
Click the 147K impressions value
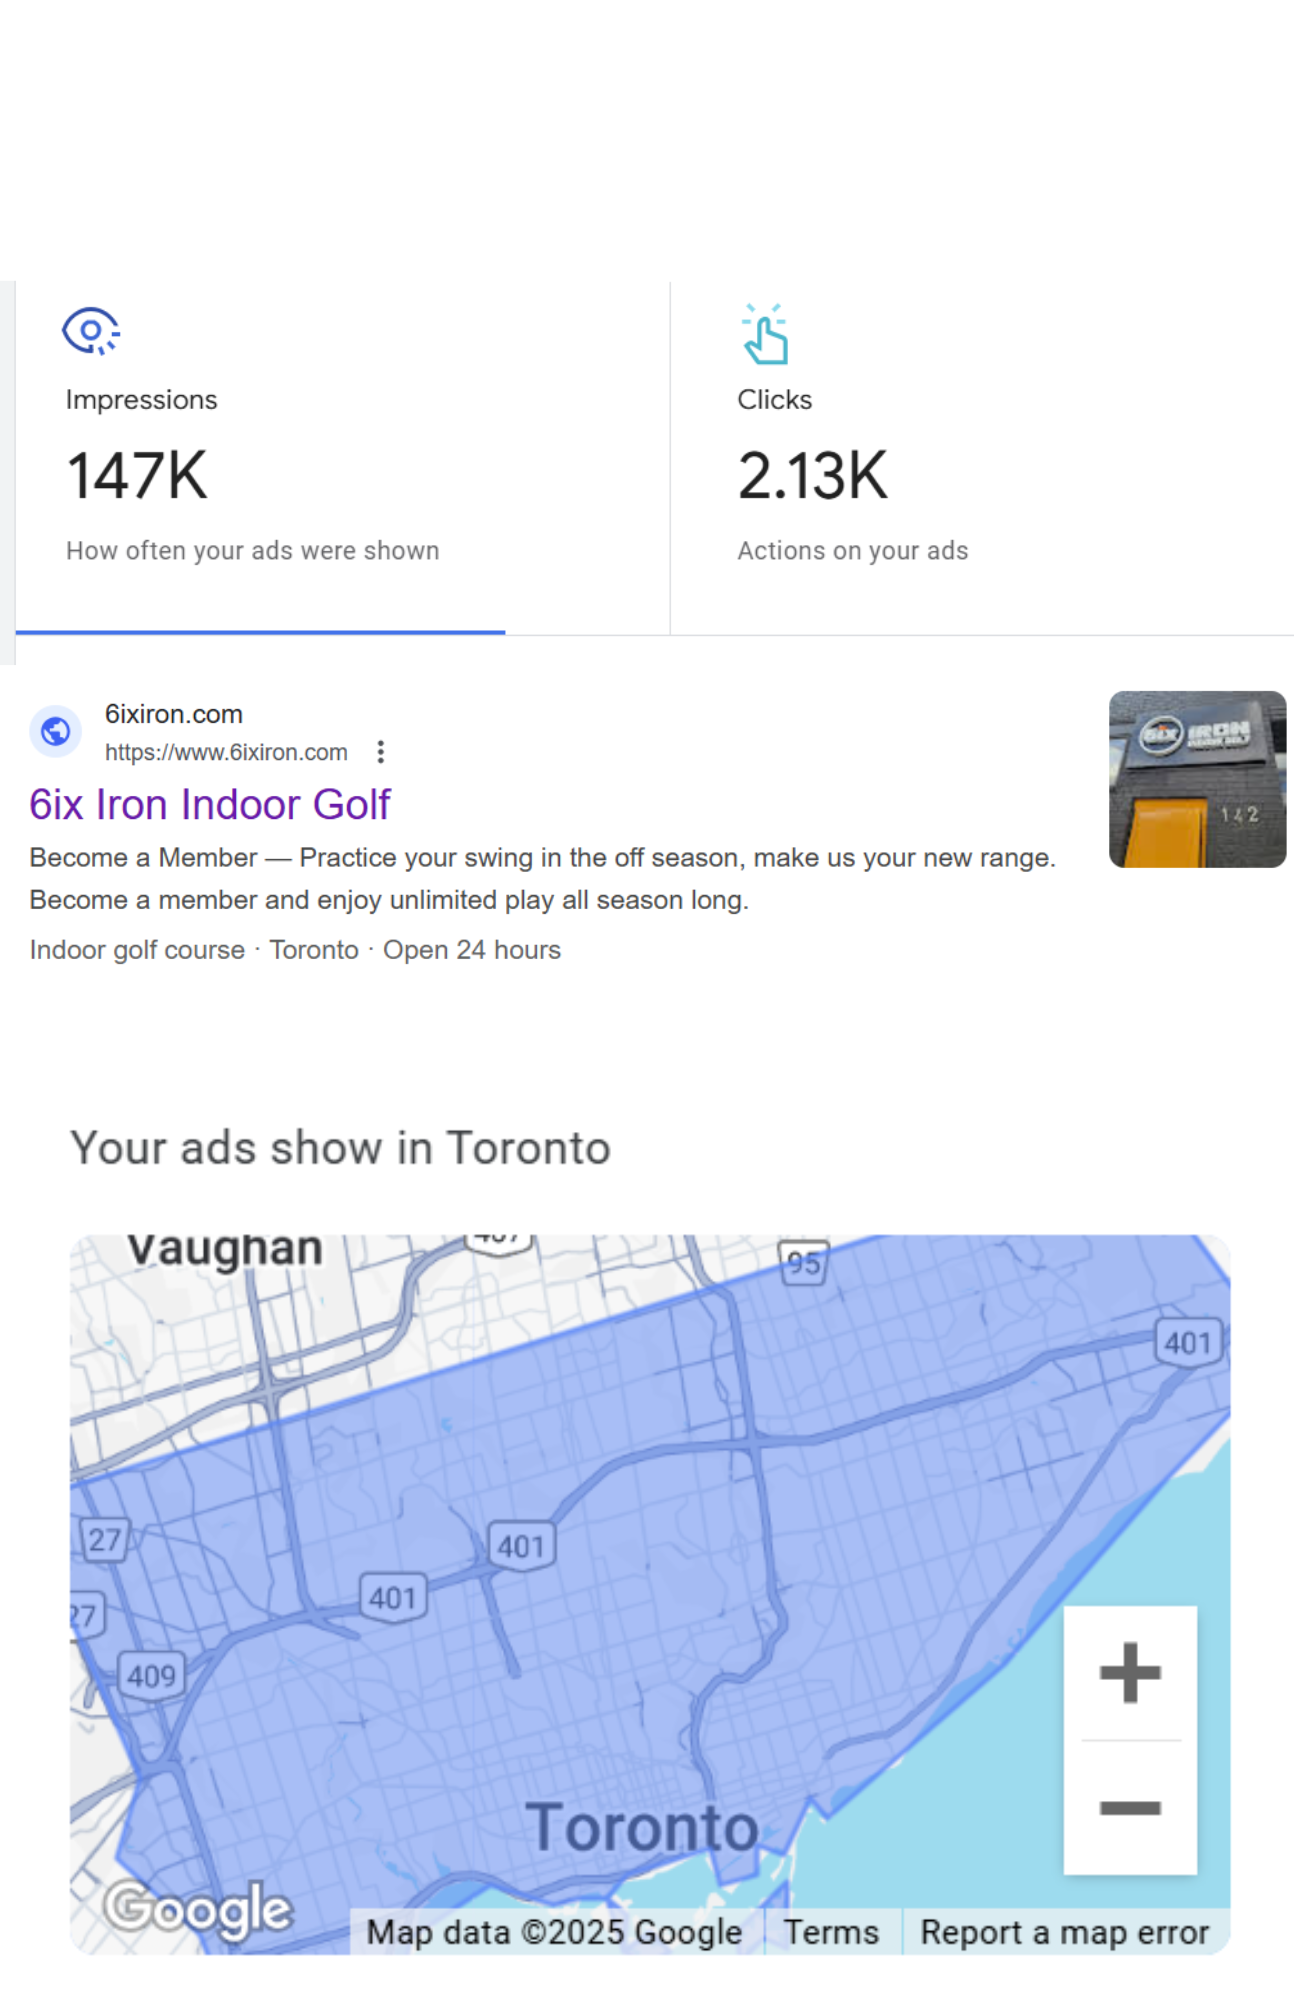pyautogui.click(x=137, y=476)
